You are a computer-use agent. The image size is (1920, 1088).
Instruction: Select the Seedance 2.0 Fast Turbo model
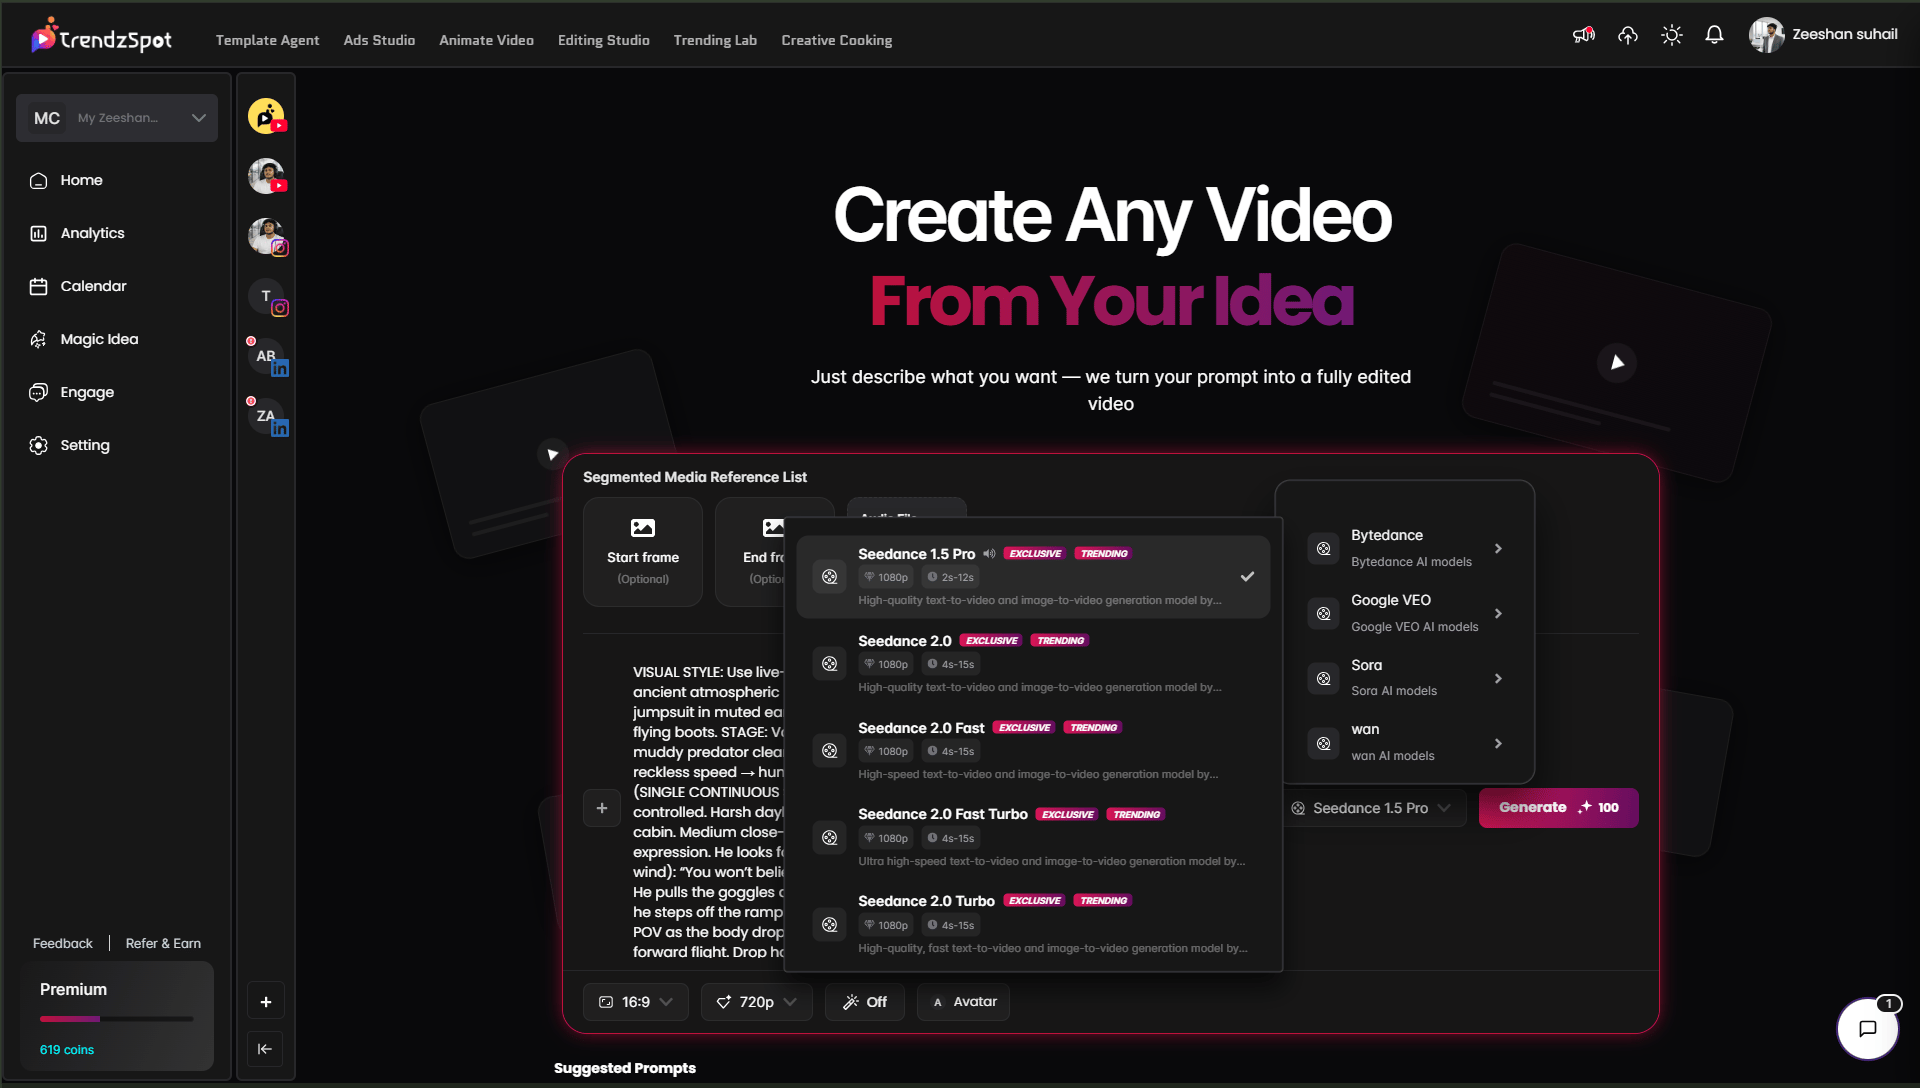(x=1033, y=838)
